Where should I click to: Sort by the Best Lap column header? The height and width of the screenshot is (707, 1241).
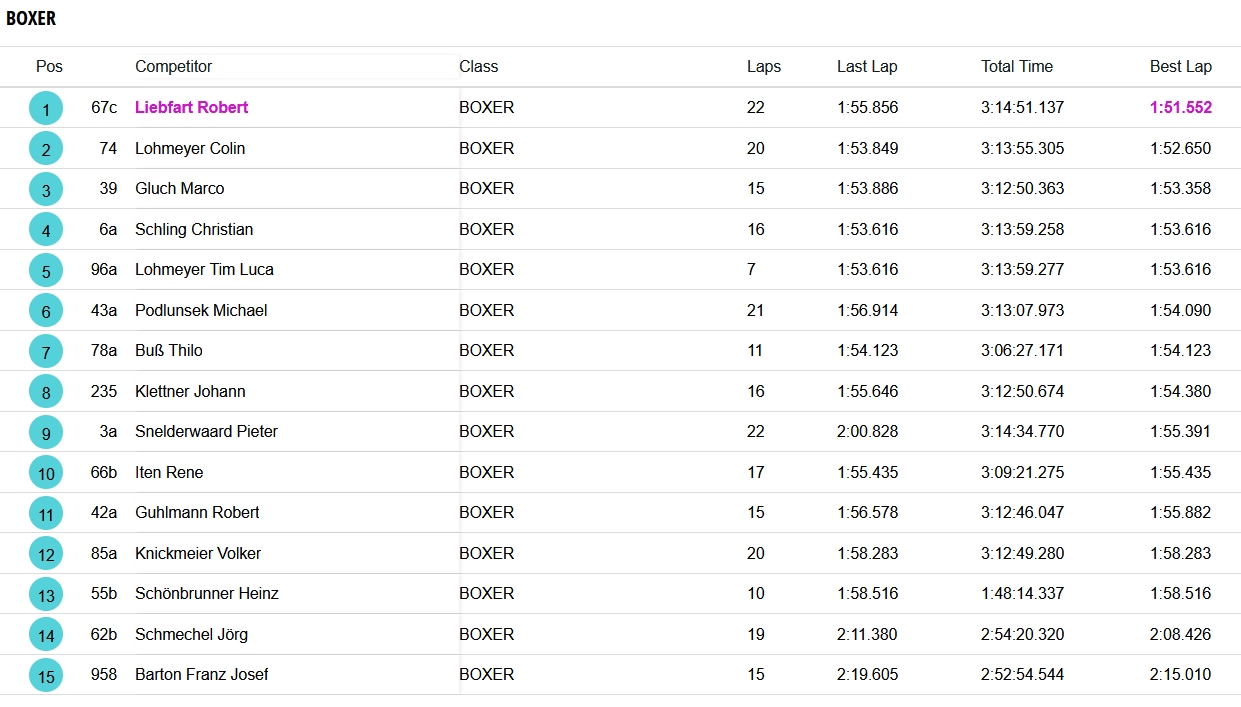[1180, 67]
